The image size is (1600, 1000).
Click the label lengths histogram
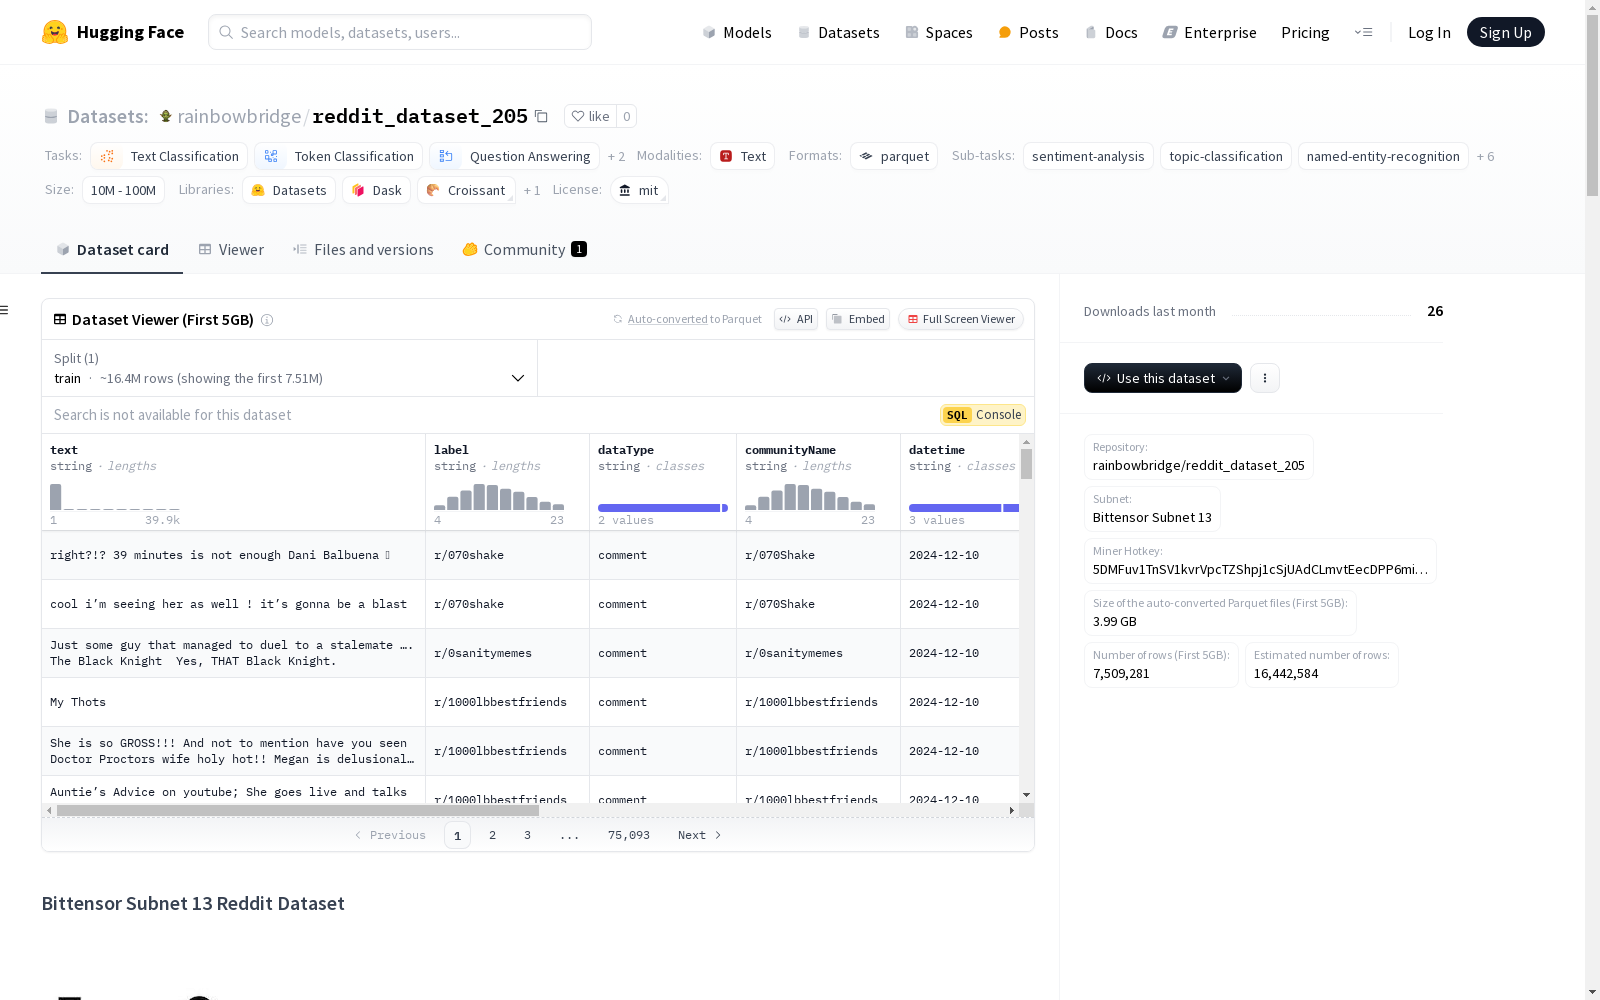tap(499, 497)
